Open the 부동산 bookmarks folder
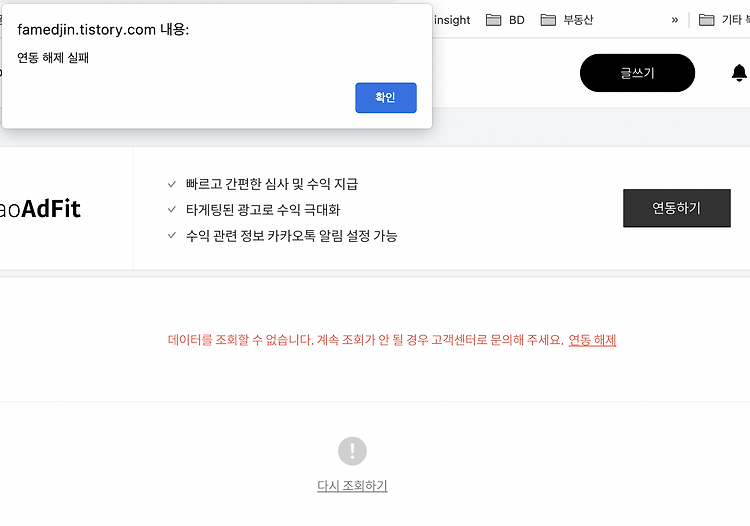Screen dimensions: 750x526 pos(567,20)
